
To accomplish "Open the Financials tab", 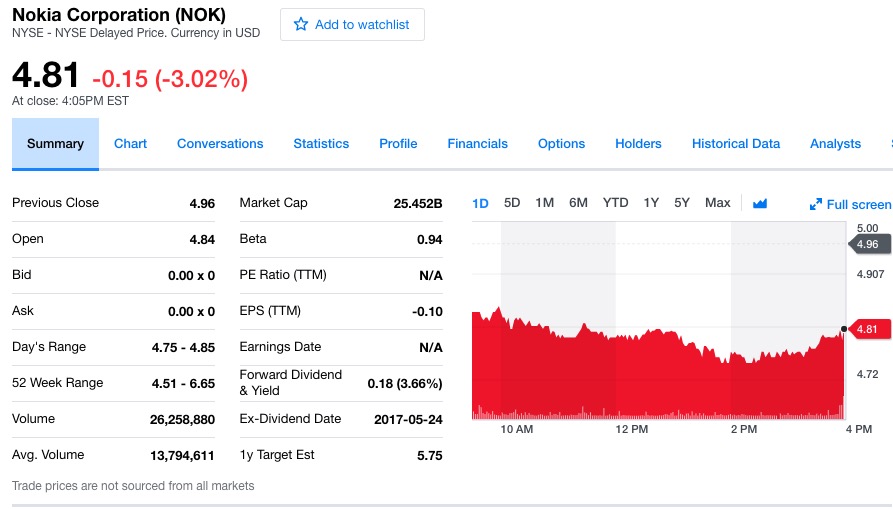I will 477,144.
